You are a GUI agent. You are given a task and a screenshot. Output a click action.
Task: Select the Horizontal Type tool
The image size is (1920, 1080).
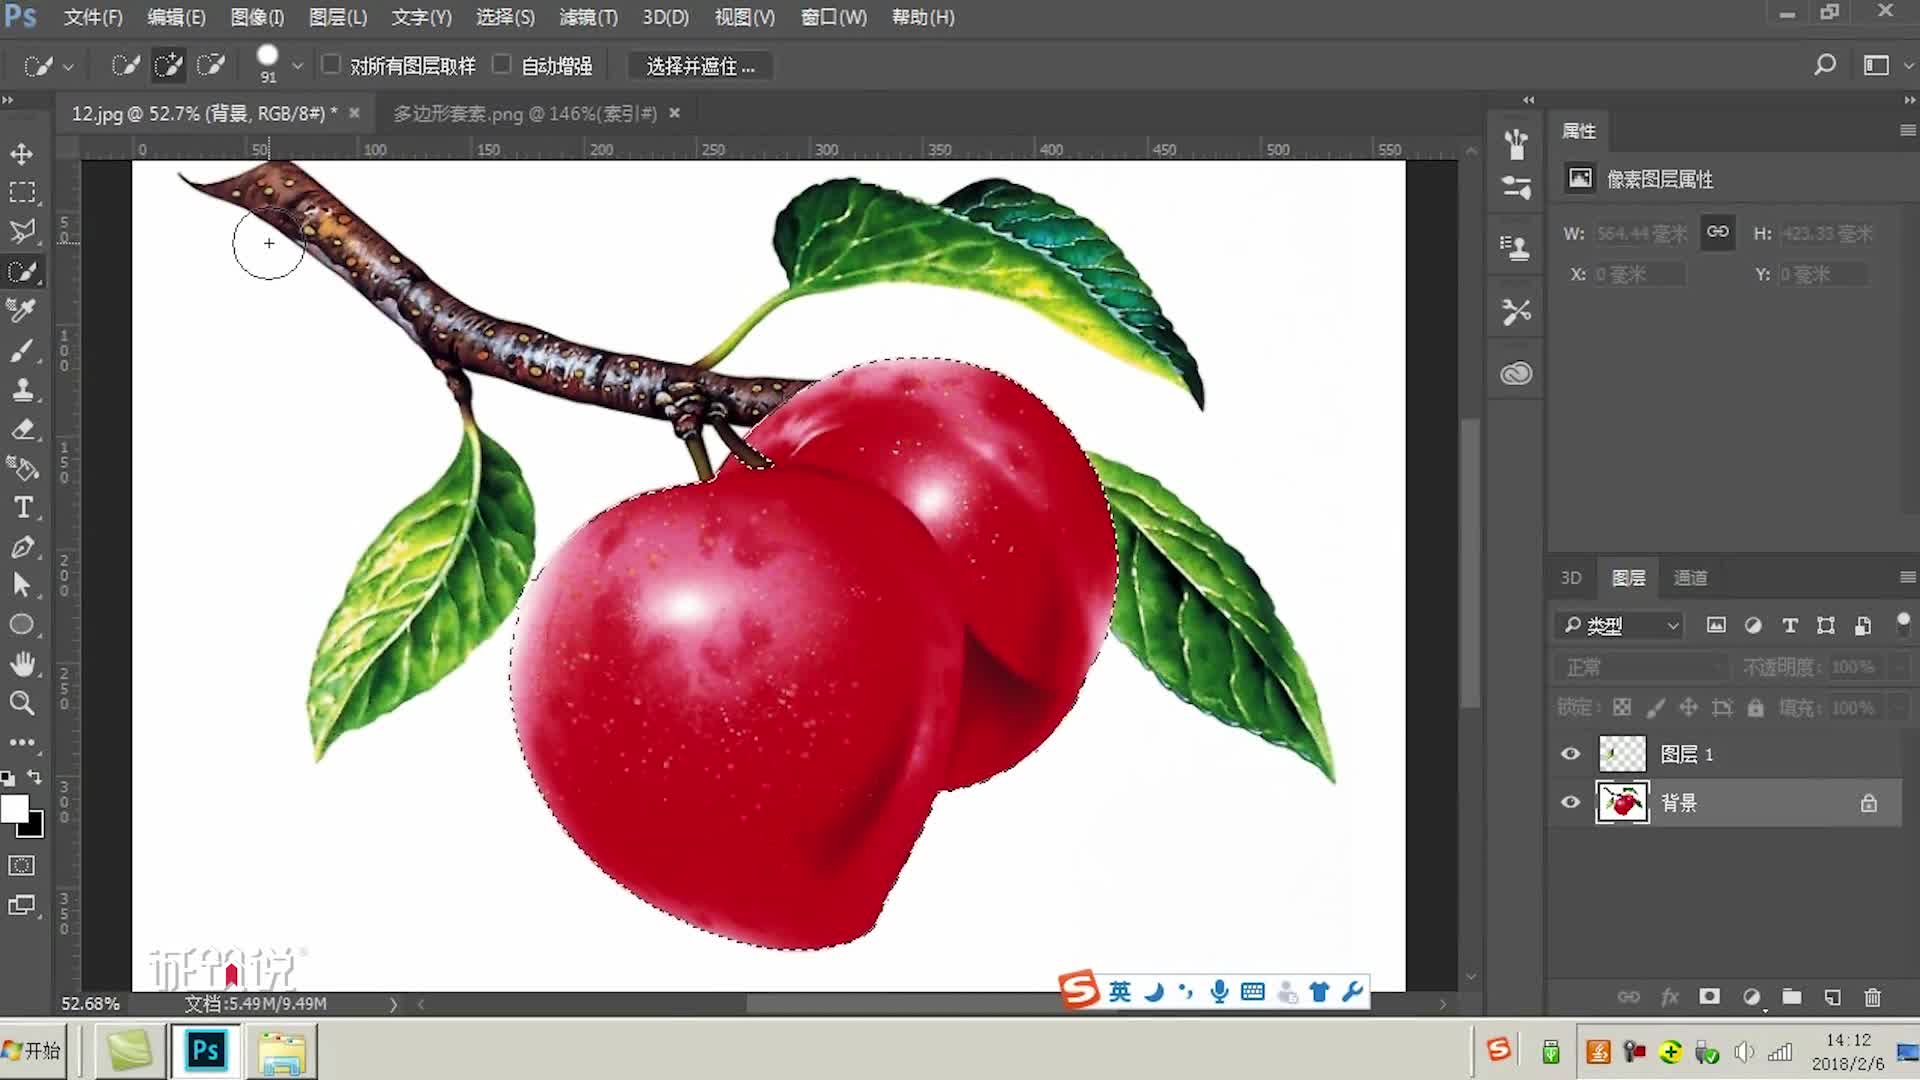coord(22,507)
